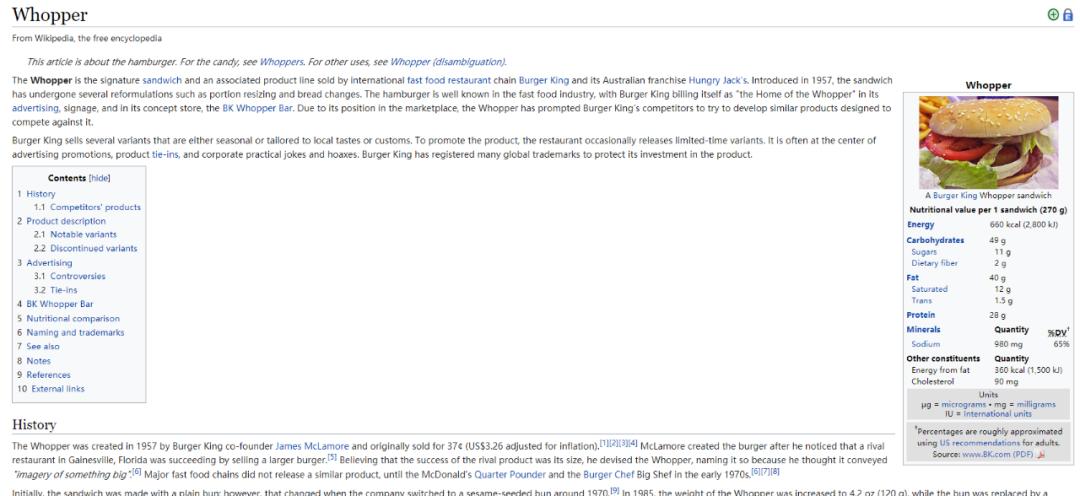
Task: Jump to History in the contents list
Action: point(41,194)
